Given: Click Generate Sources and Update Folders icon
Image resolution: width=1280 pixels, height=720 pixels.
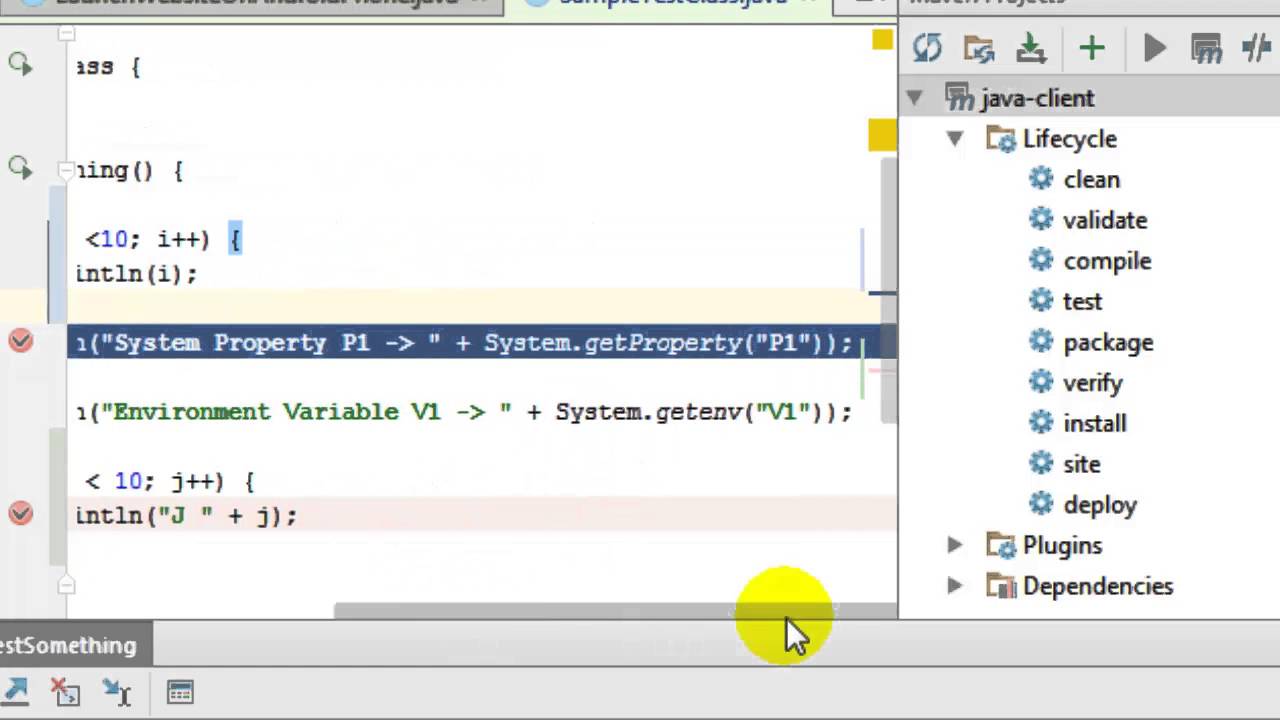Looking at the screenshot, I should [979, 48].
